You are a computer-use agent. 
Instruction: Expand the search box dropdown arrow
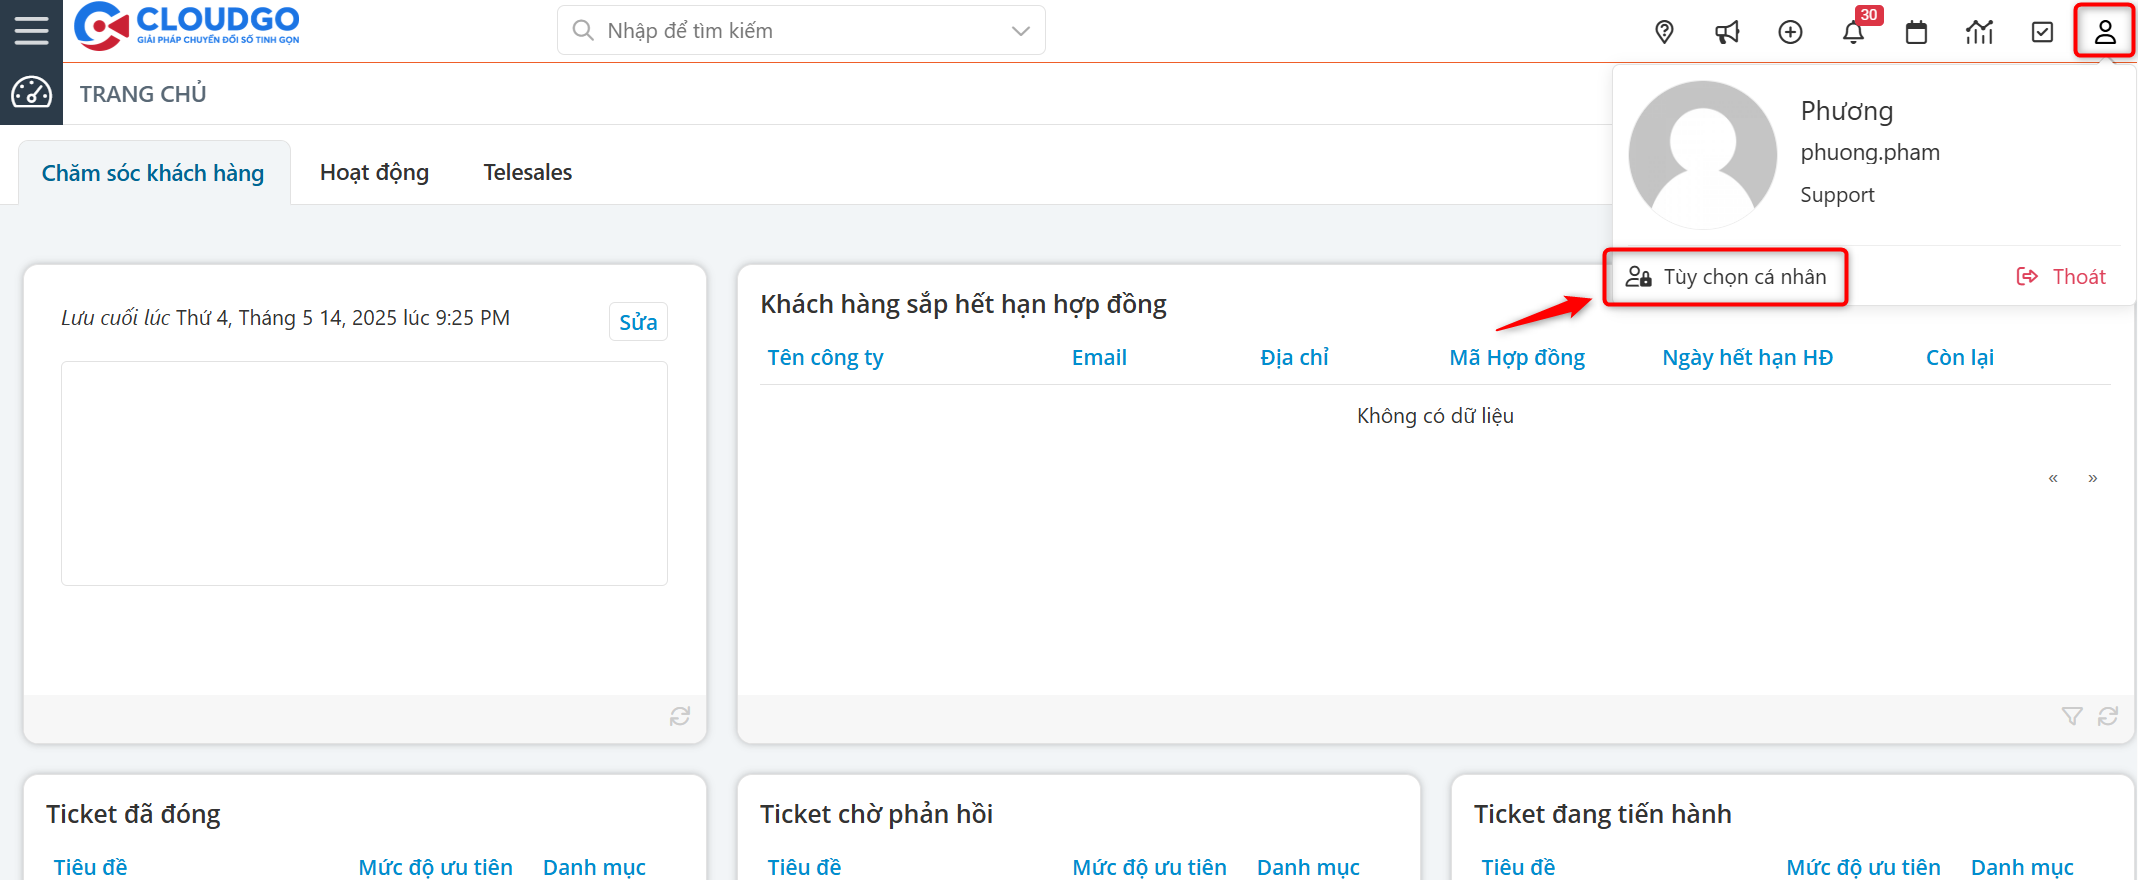coord(1020,31)
